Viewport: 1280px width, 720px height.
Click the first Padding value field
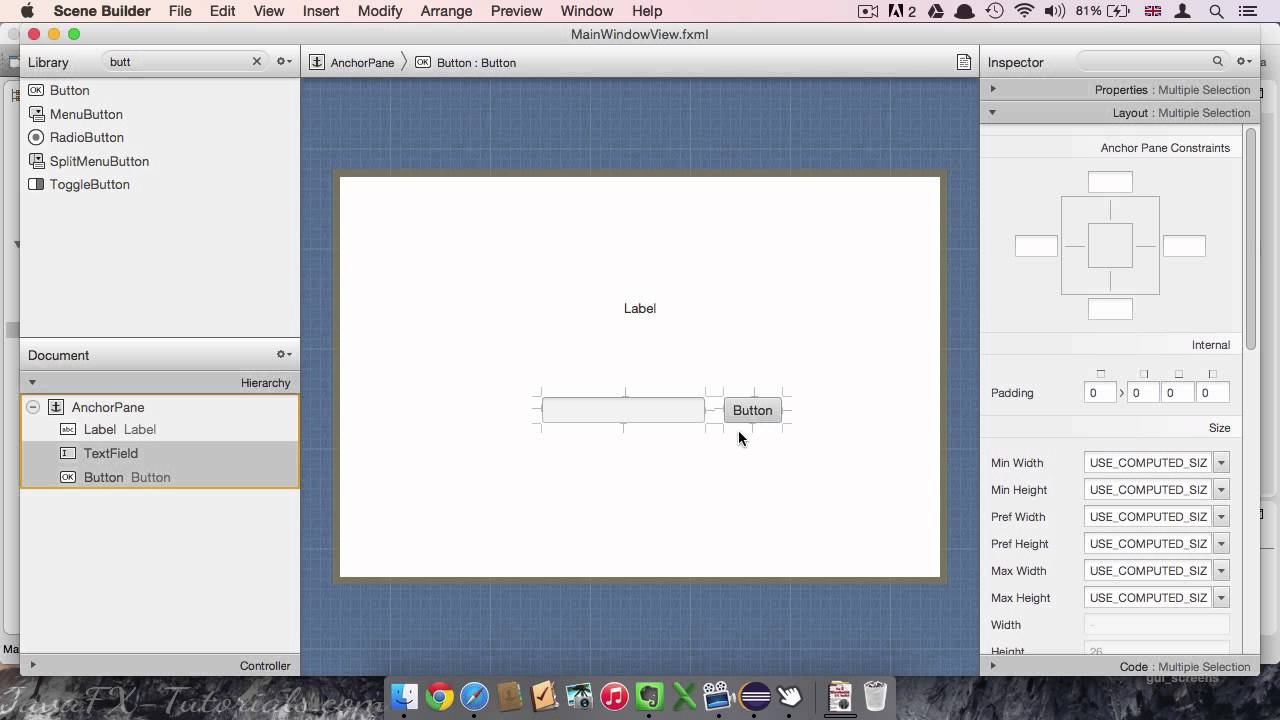point(1100,393)
